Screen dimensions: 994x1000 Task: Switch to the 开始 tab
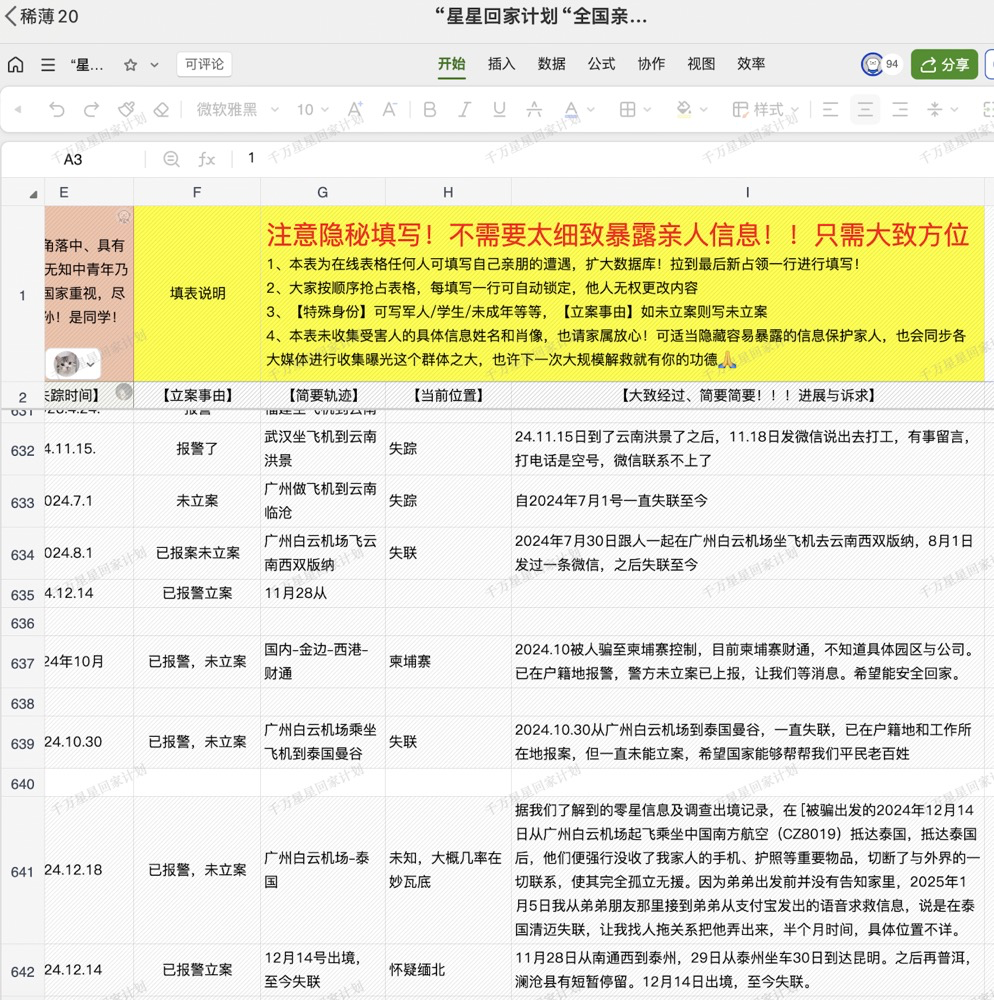pos(451,64)
